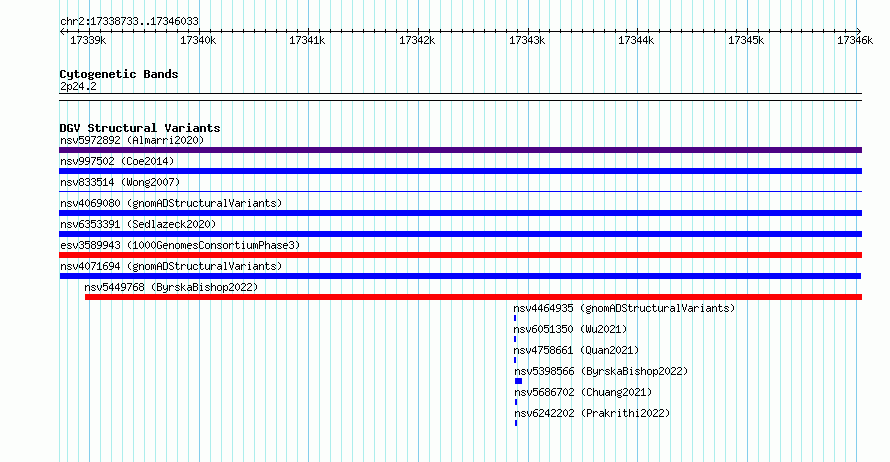
Task: Click the DGV Structural Variants track title
Action: pos(140,128)
